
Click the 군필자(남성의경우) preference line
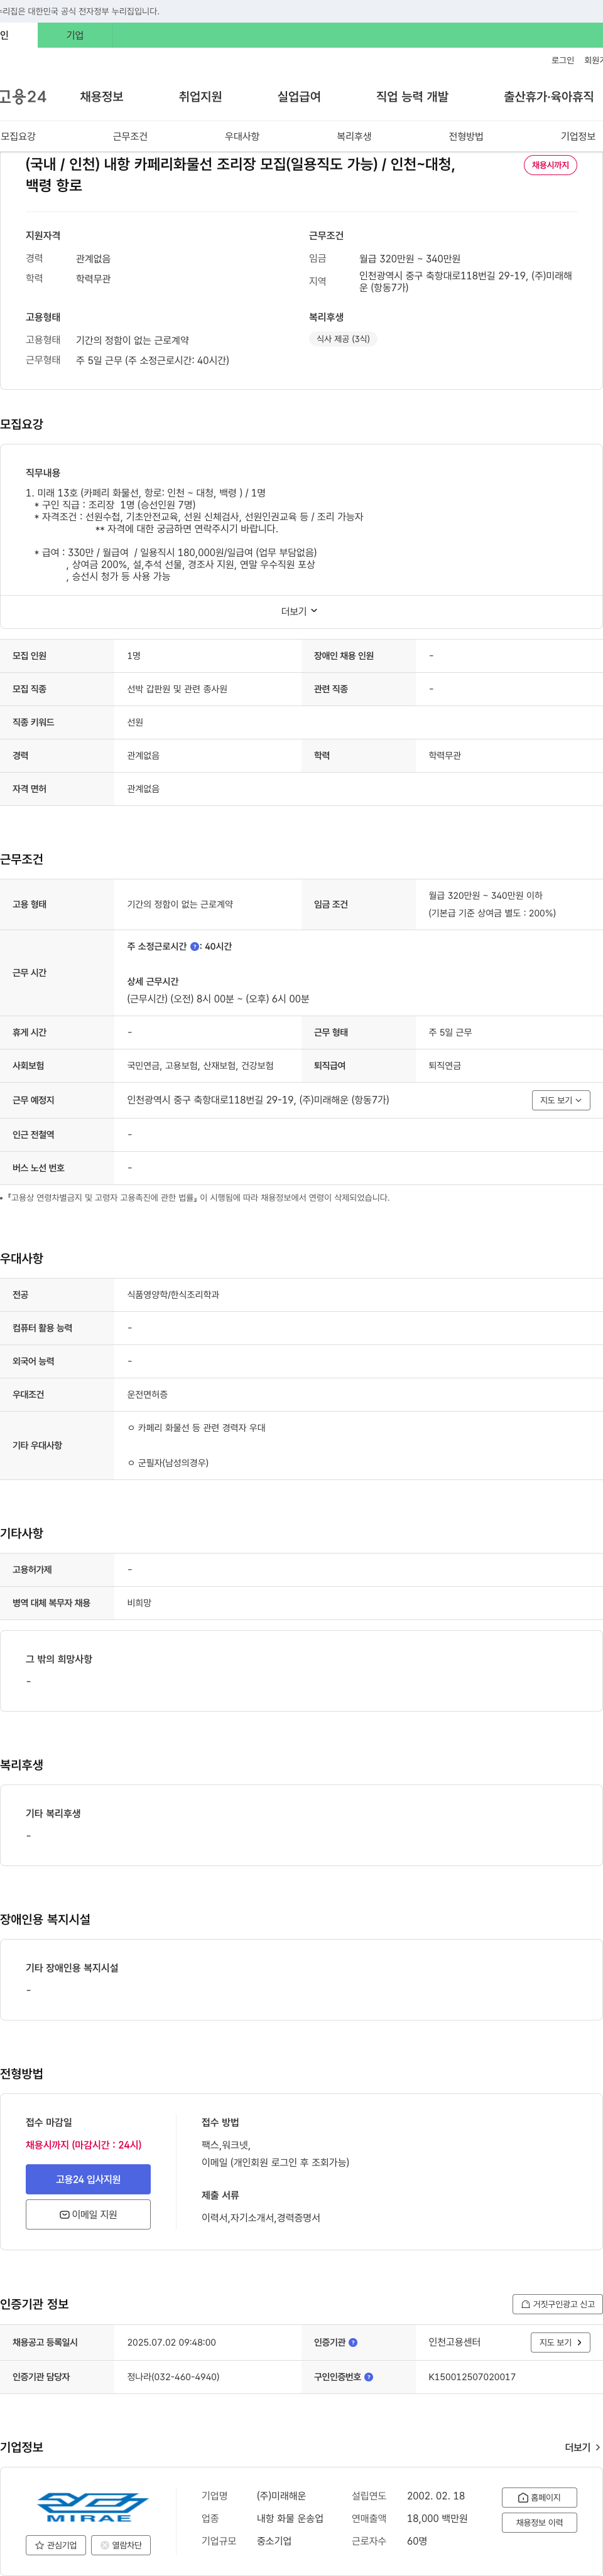(168, 1463)
